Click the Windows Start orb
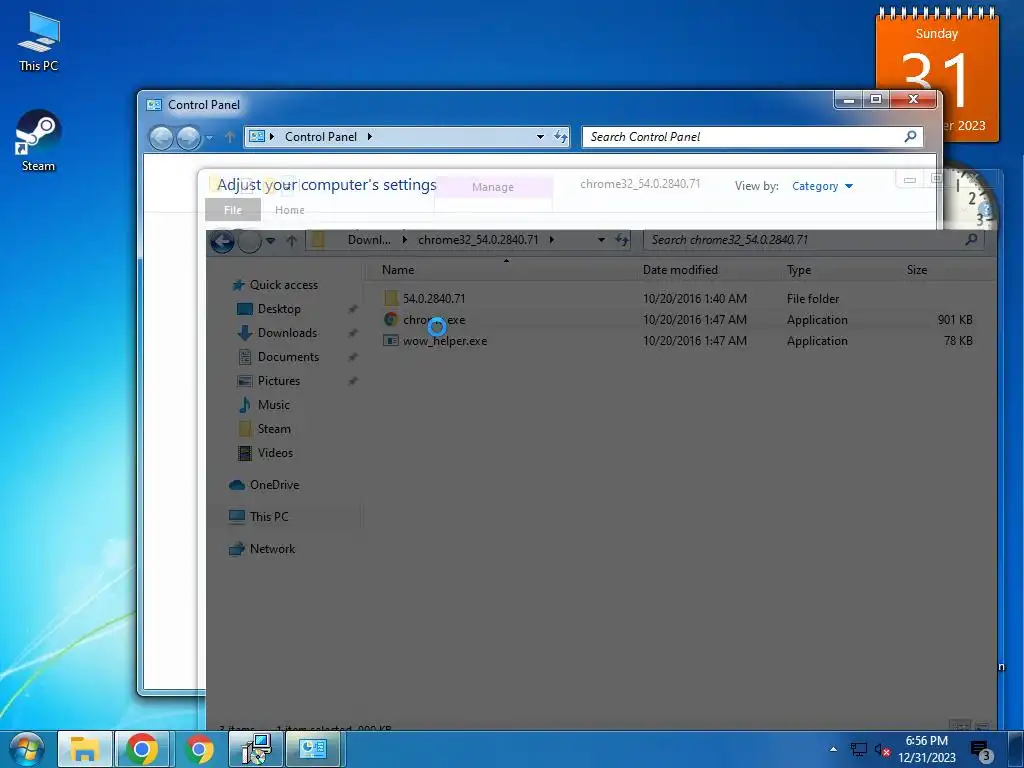This screenshot has height=768, width=1024. coord(26,748)
